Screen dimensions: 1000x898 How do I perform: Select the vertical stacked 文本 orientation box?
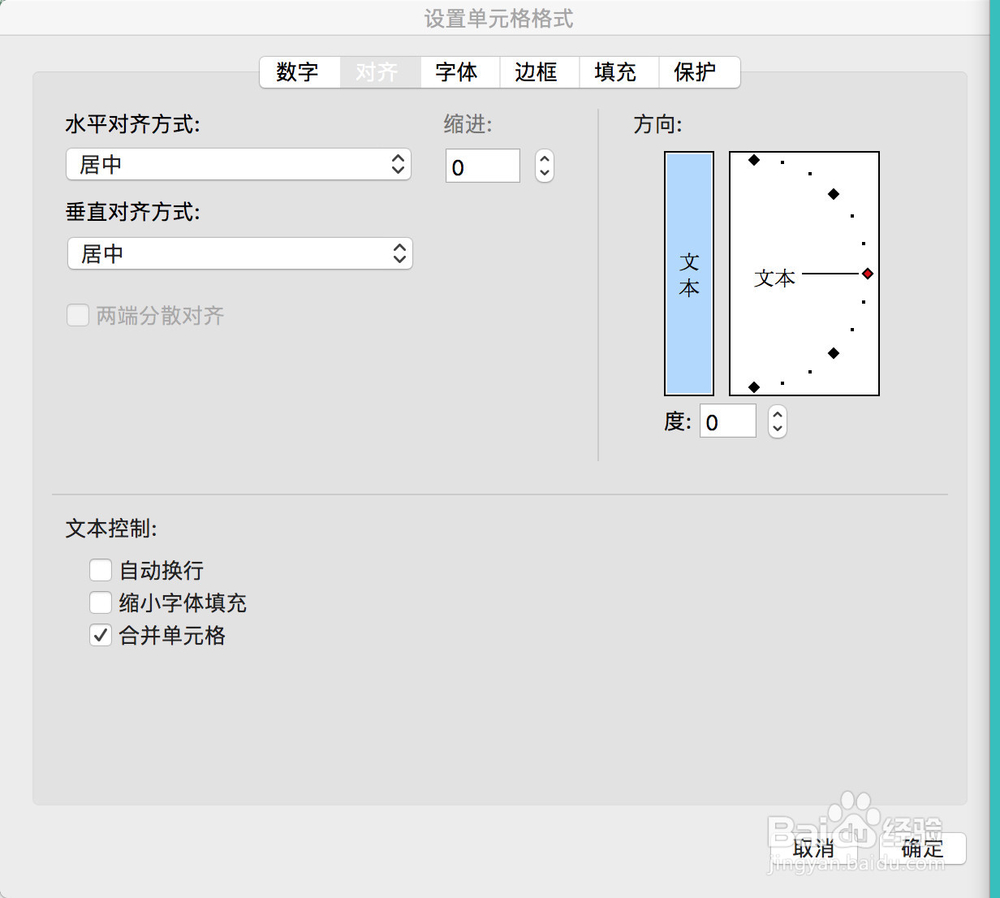coord(688,272)
